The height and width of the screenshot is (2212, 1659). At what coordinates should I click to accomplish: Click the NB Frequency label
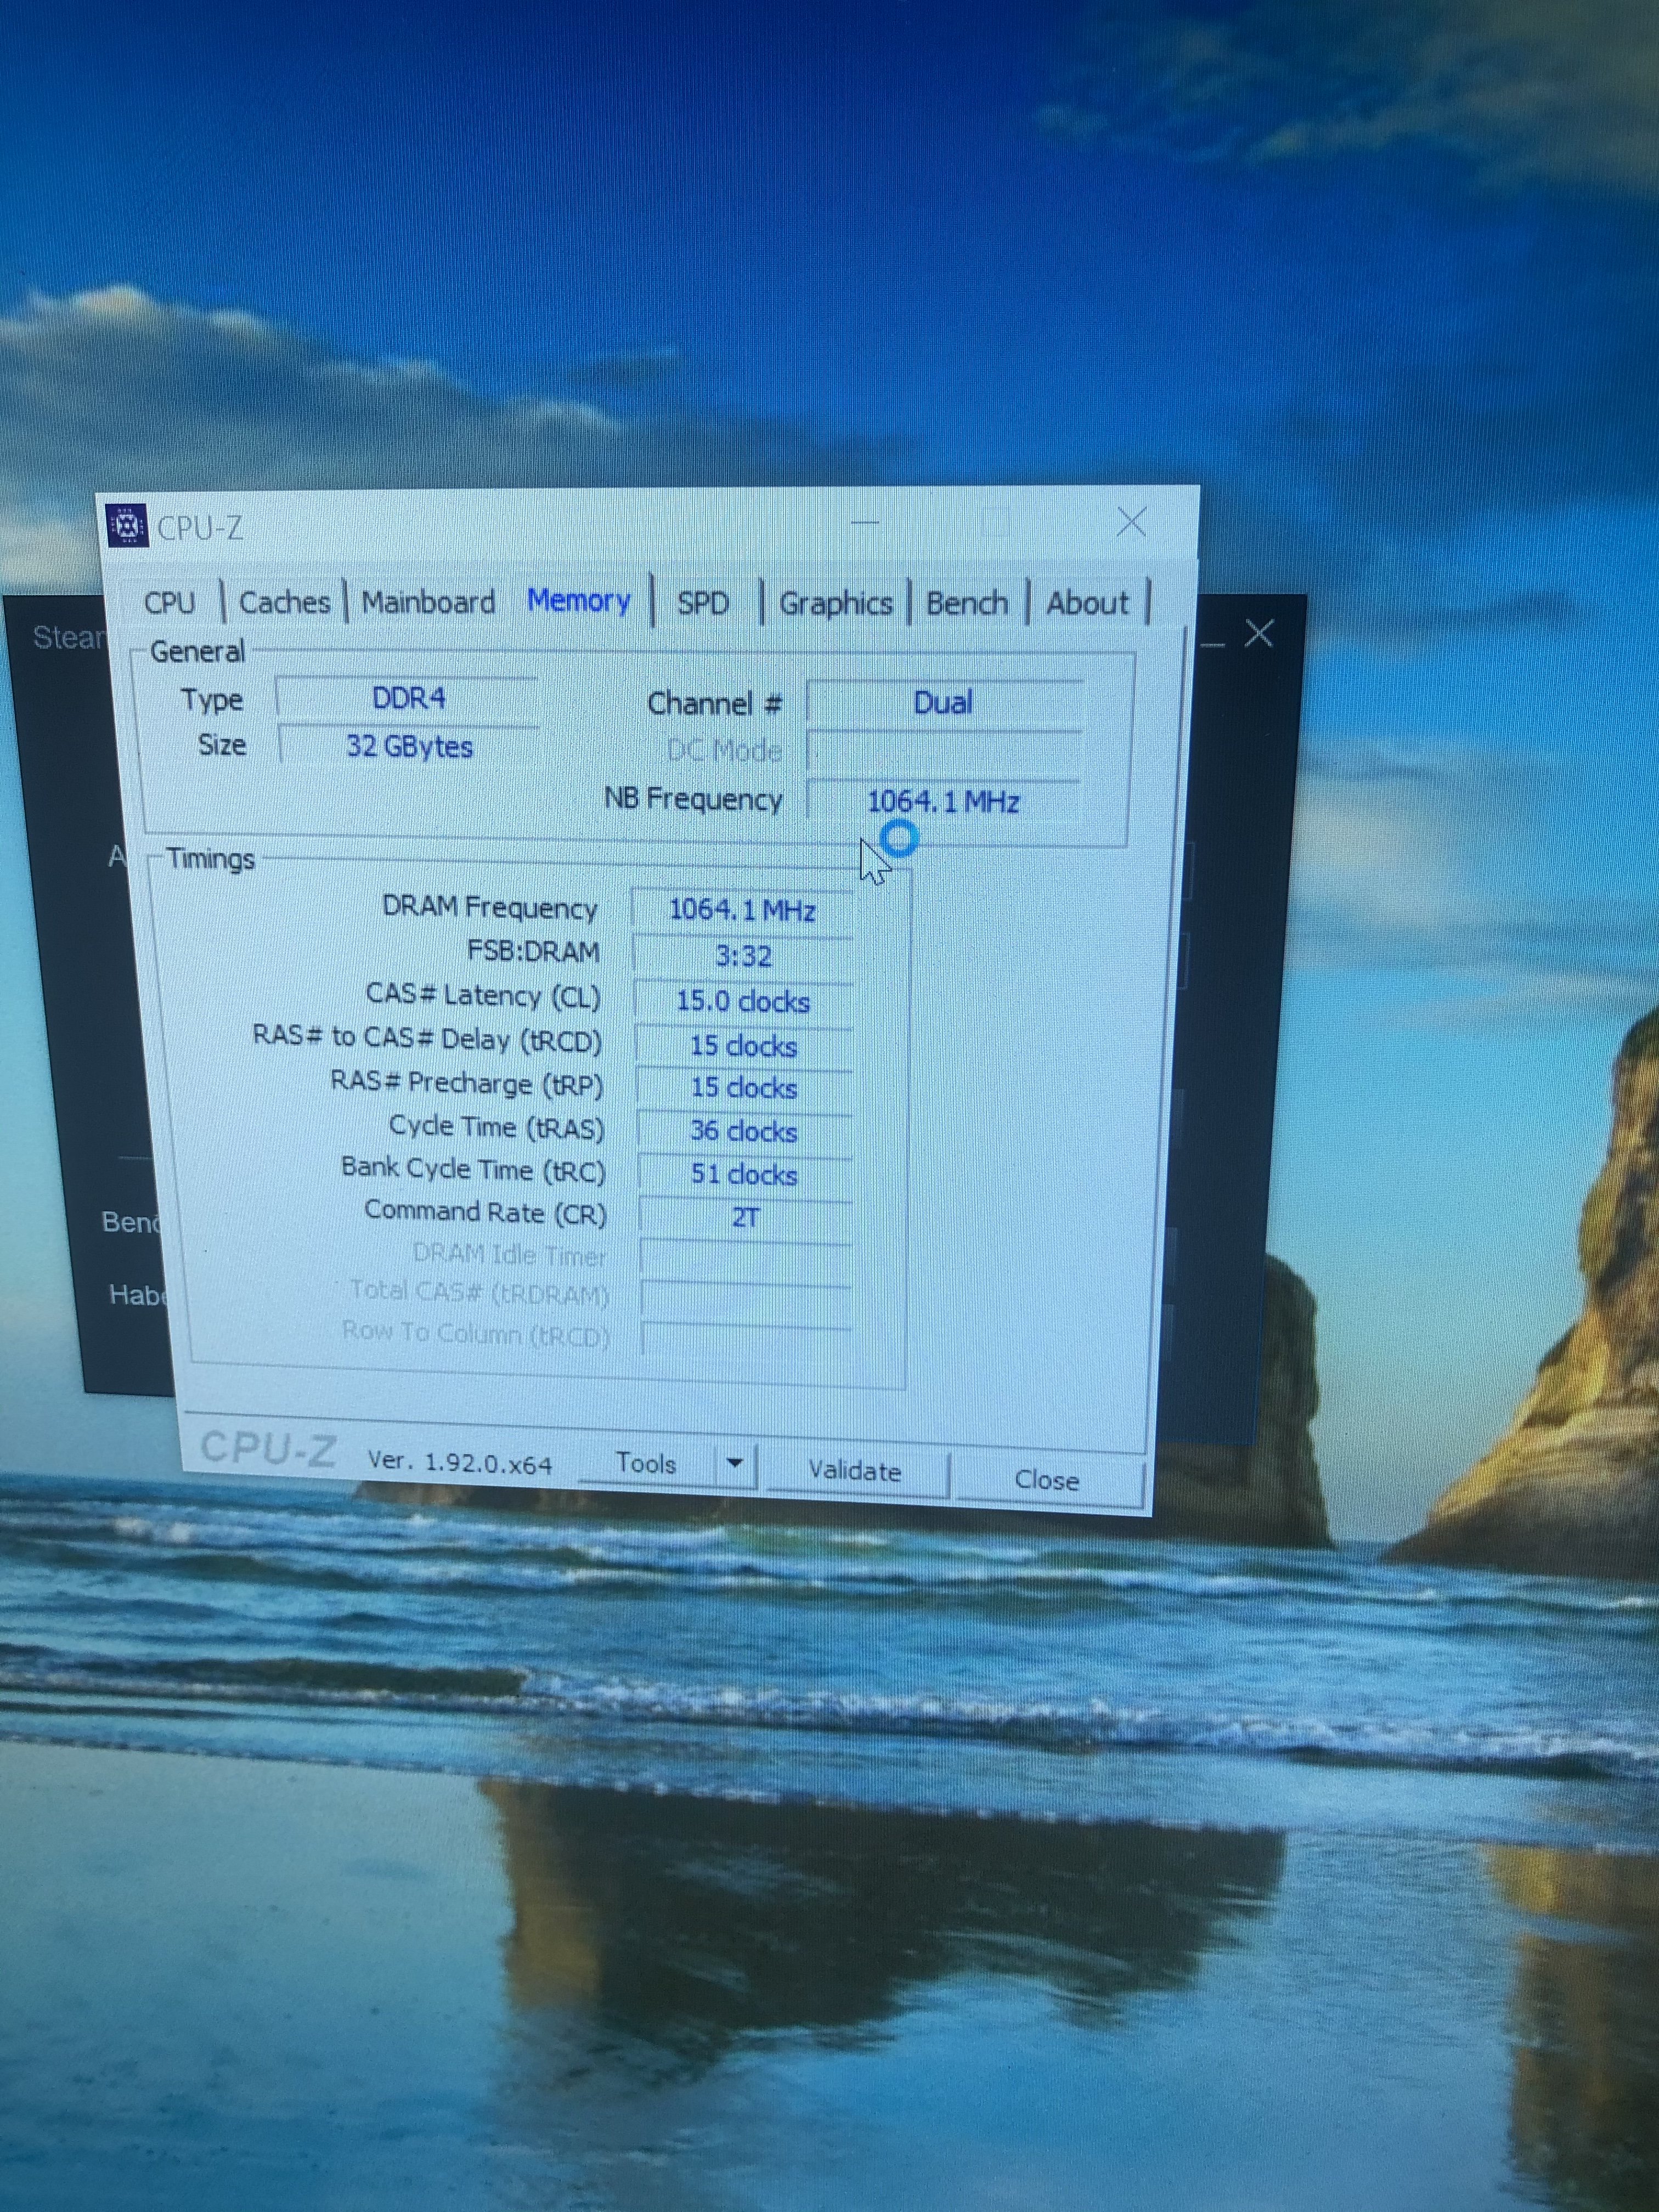click(693, 799)
